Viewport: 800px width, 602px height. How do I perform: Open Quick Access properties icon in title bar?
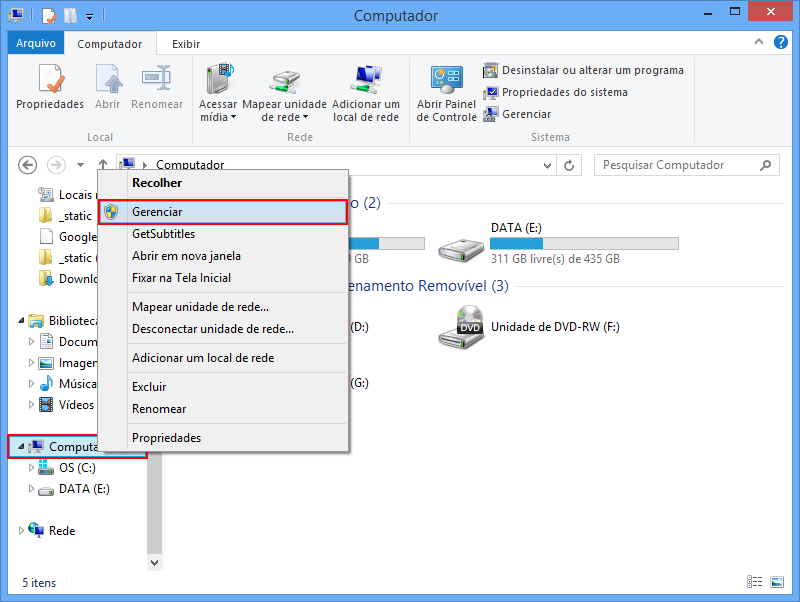(x=49, y=15)
